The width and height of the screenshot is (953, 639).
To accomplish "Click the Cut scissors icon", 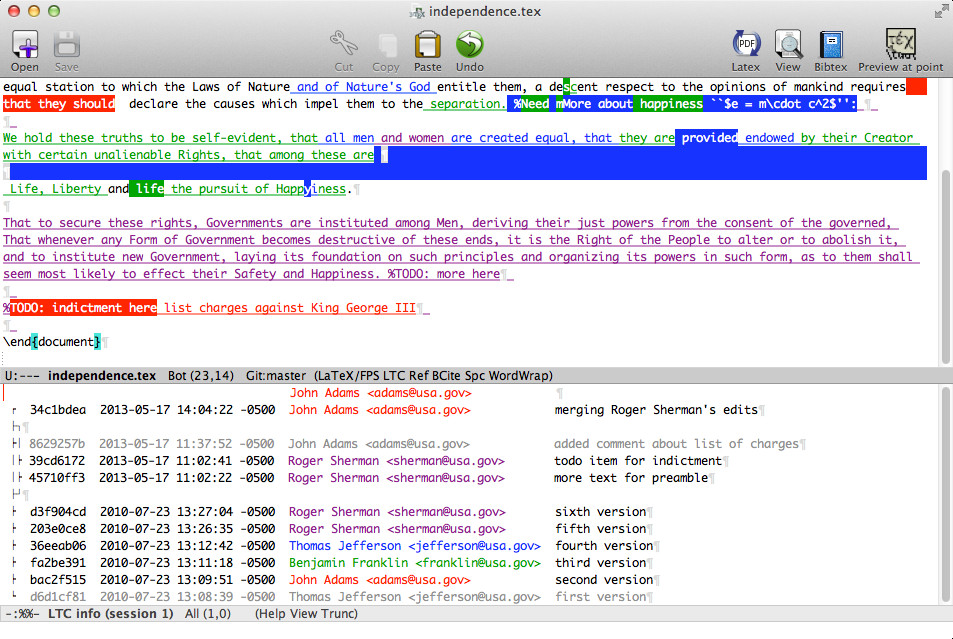I will (343, 44).
